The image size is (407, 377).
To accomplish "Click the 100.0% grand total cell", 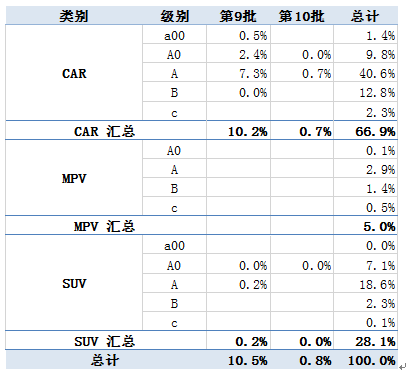I will pyautogui.click(x=365, y=360).
